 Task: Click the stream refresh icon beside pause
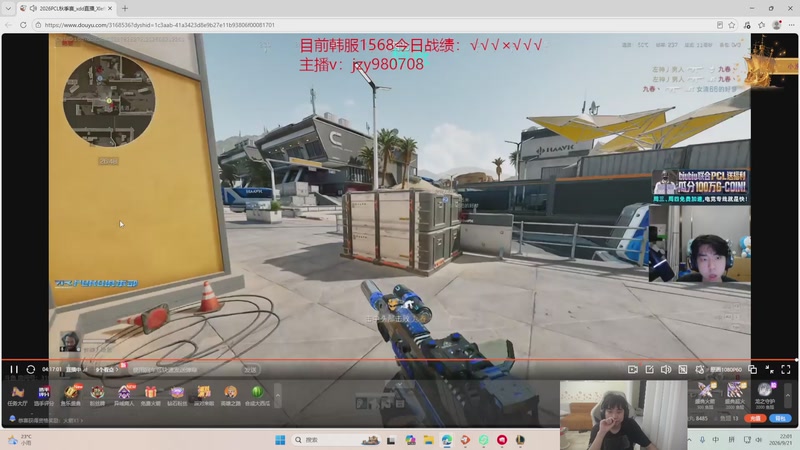coord(31,369)
